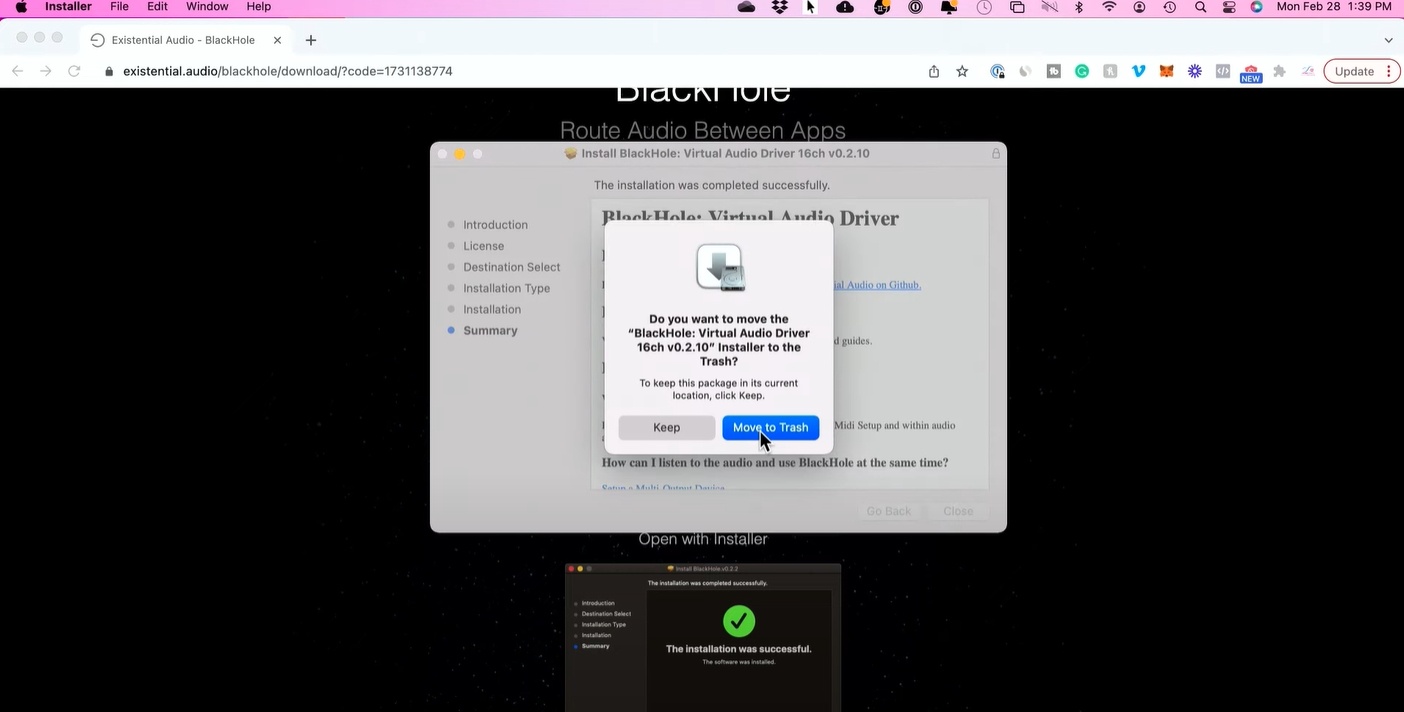Open a new browser tab

click(311, 40)
